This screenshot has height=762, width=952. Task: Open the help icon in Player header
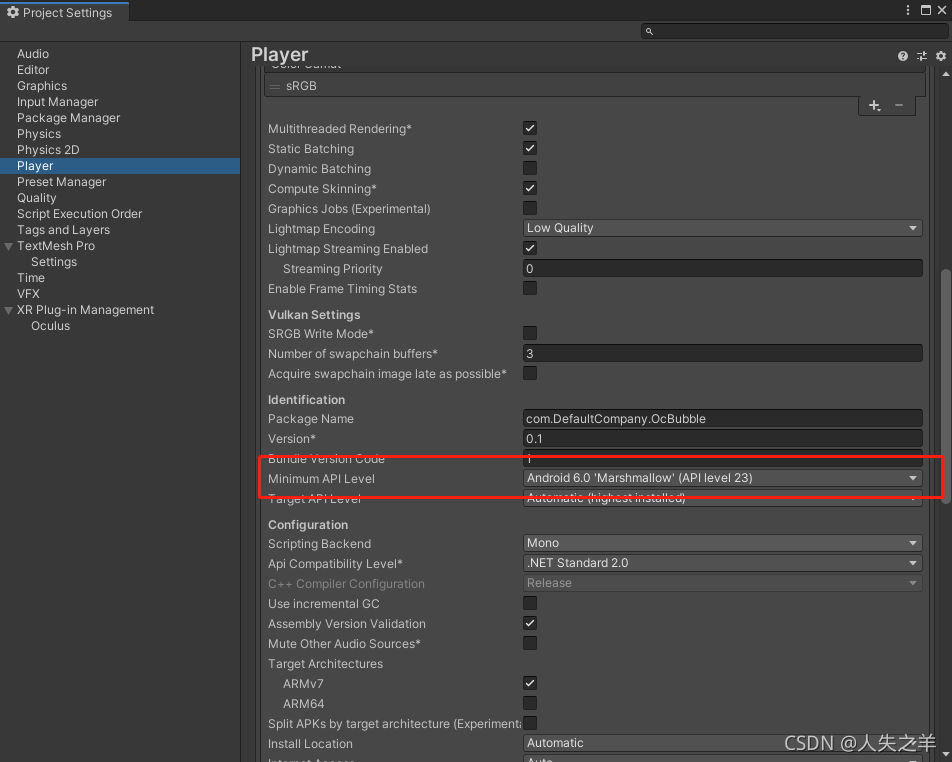point(902,56)
